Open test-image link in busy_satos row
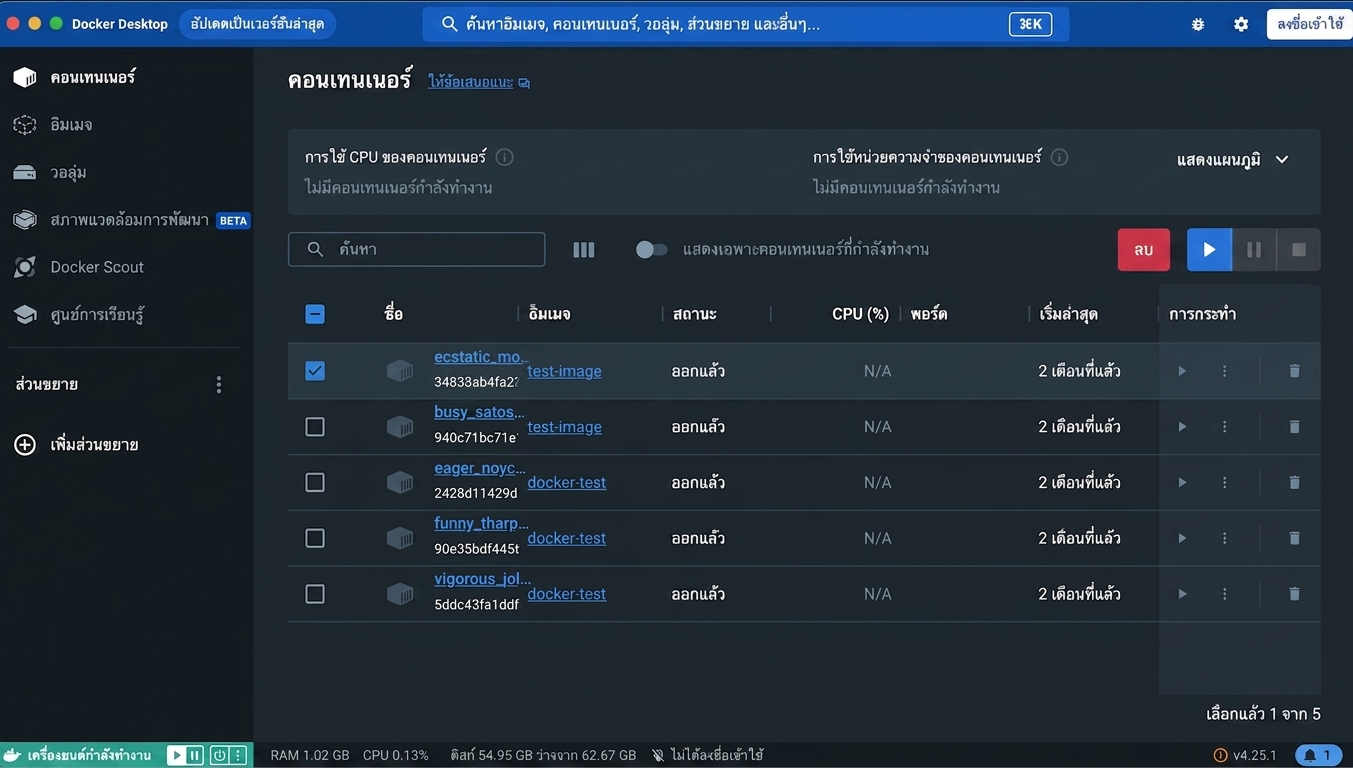Screen dimensions: 1353x768 click(565, 427)
